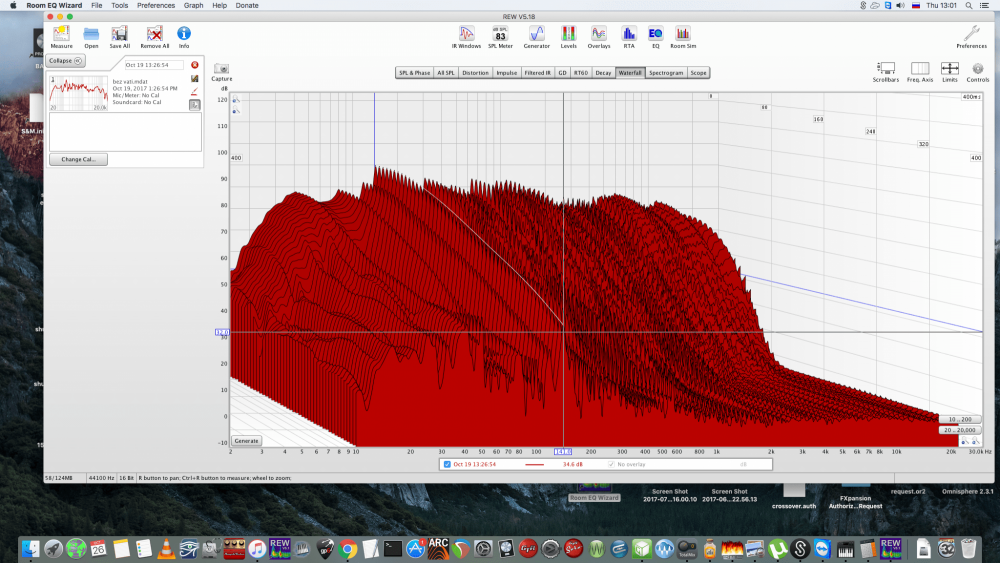Viewport: 1000px width, 563px height.
Task: Open the RTA tool
Action: tap(629, 37)
